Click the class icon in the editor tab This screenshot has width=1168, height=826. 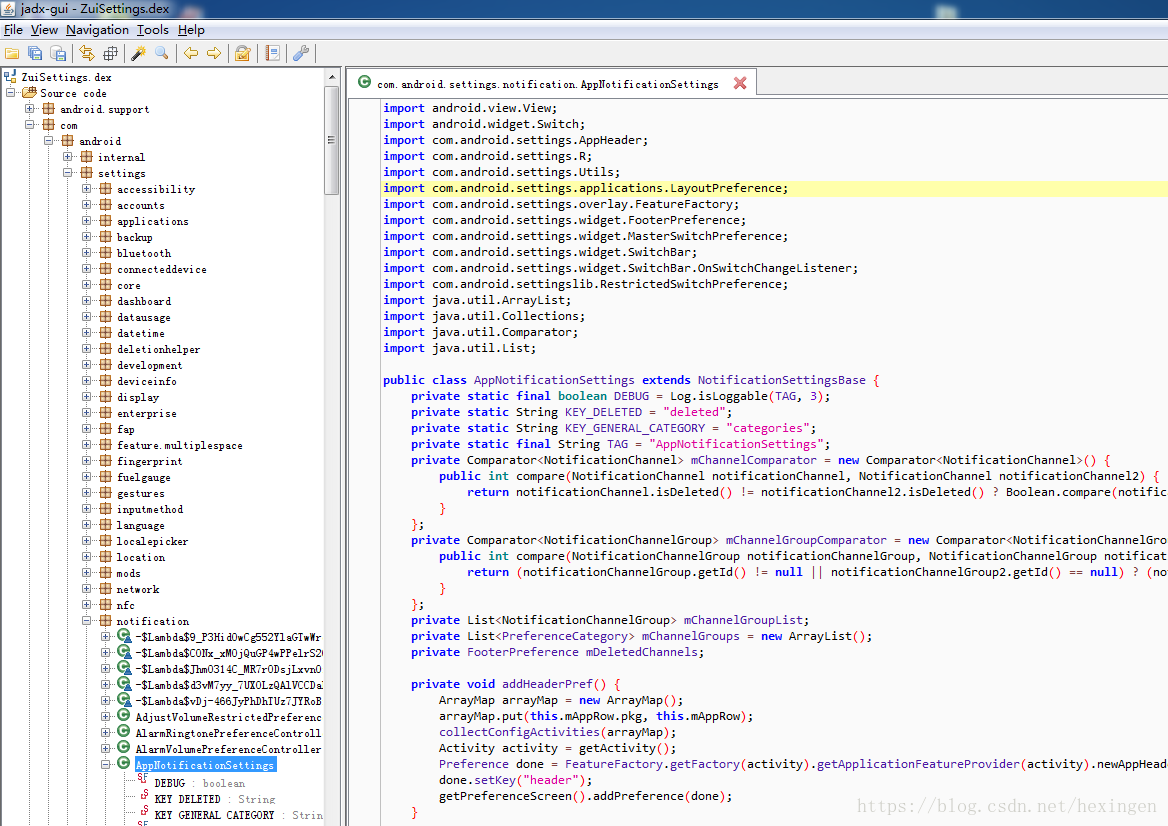tap(364, 82)
